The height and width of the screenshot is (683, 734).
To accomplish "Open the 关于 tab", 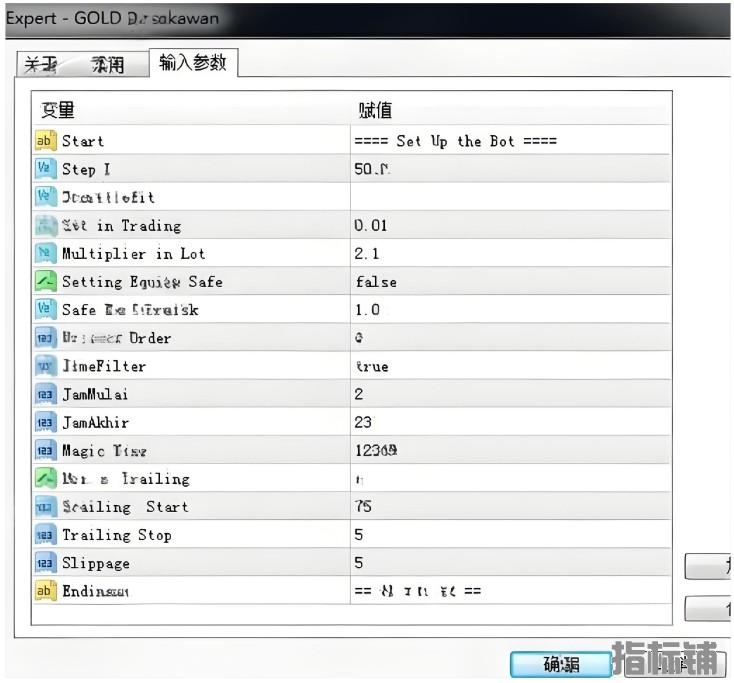I will point(42,65).
